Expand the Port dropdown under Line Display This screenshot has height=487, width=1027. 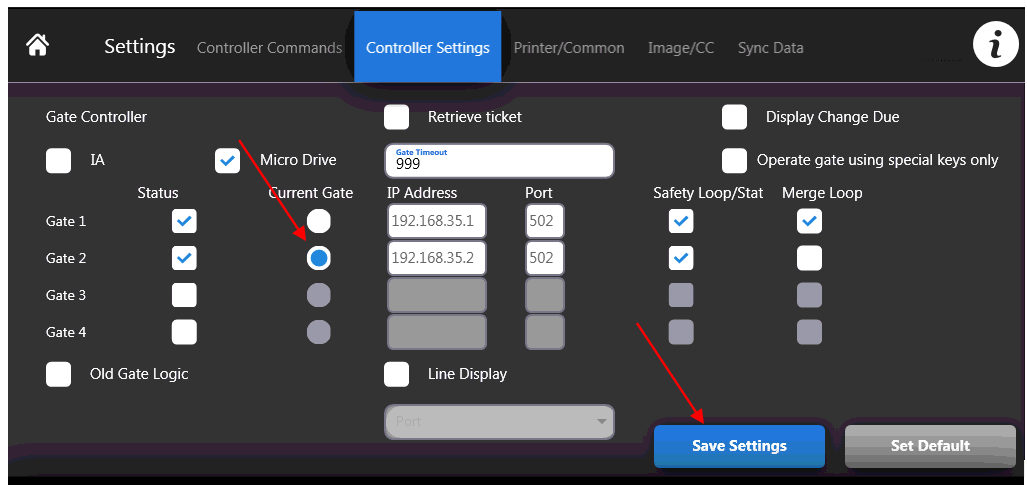click(499, 422)
